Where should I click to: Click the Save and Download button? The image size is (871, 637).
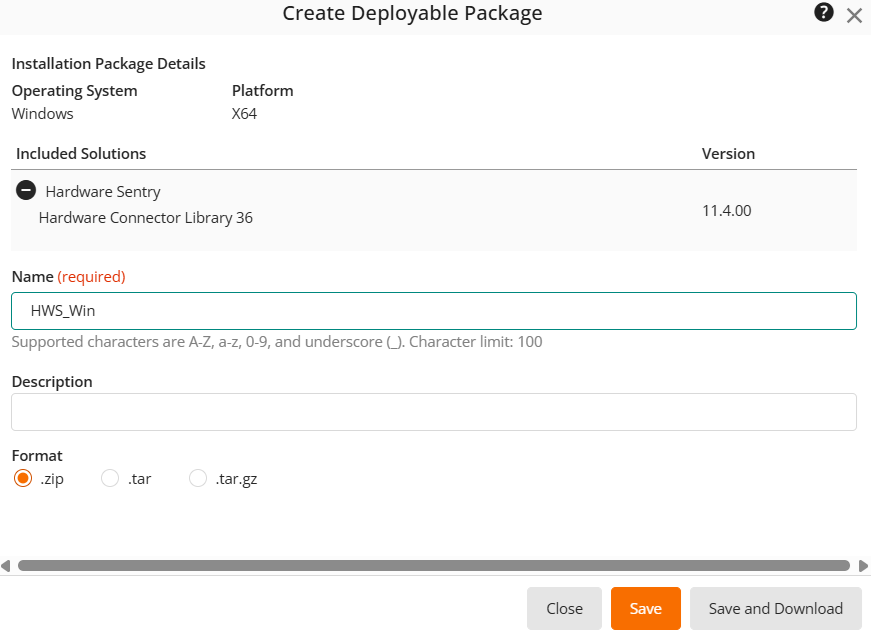click(775, 608)
